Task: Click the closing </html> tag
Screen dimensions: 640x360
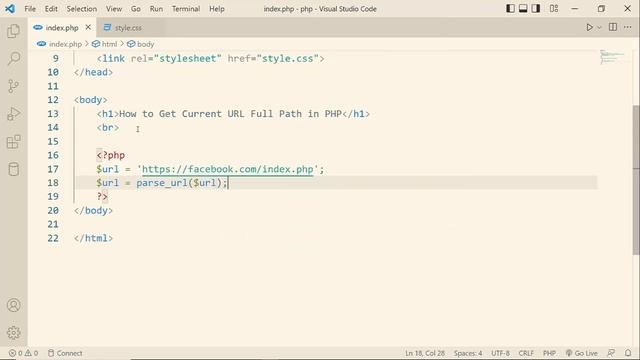Action: click(93, 238)
